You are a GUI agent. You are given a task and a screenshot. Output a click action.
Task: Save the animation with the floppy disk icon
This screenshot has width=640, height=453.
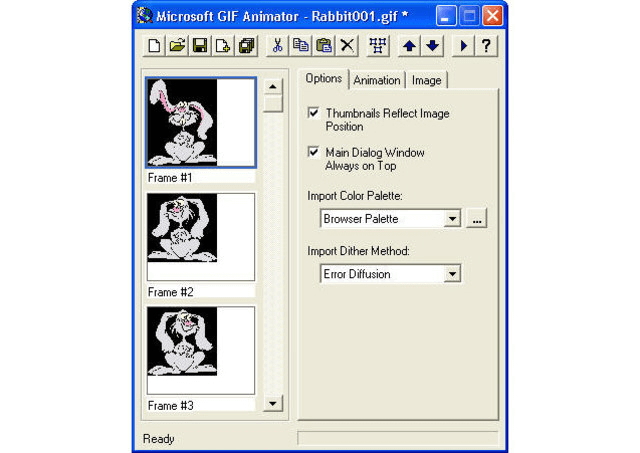(x=200, y=45)
